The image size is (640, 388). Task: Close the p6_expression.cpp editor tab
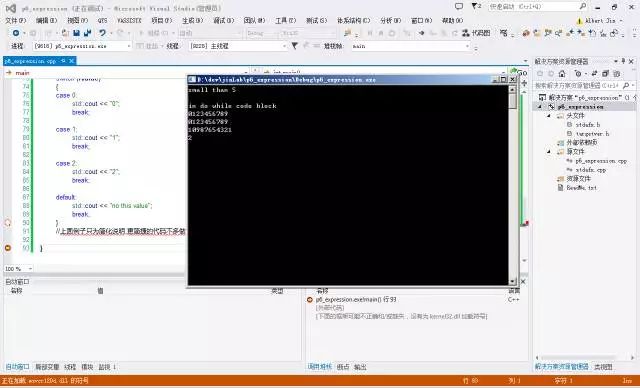pos(71,61)
